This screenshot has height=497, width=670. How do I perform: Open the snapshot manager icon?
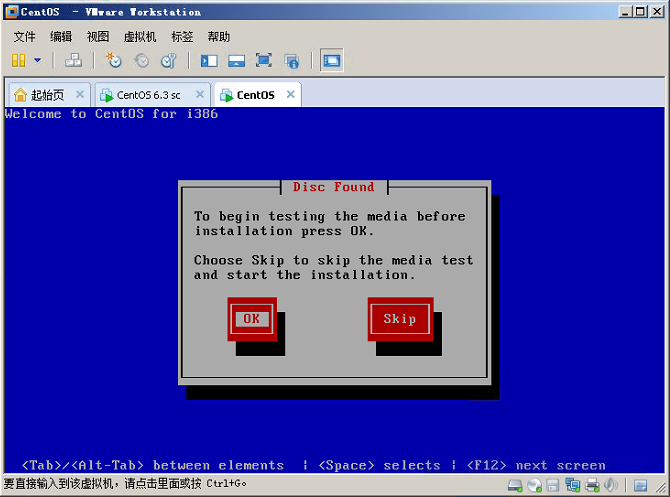[168, 60]
